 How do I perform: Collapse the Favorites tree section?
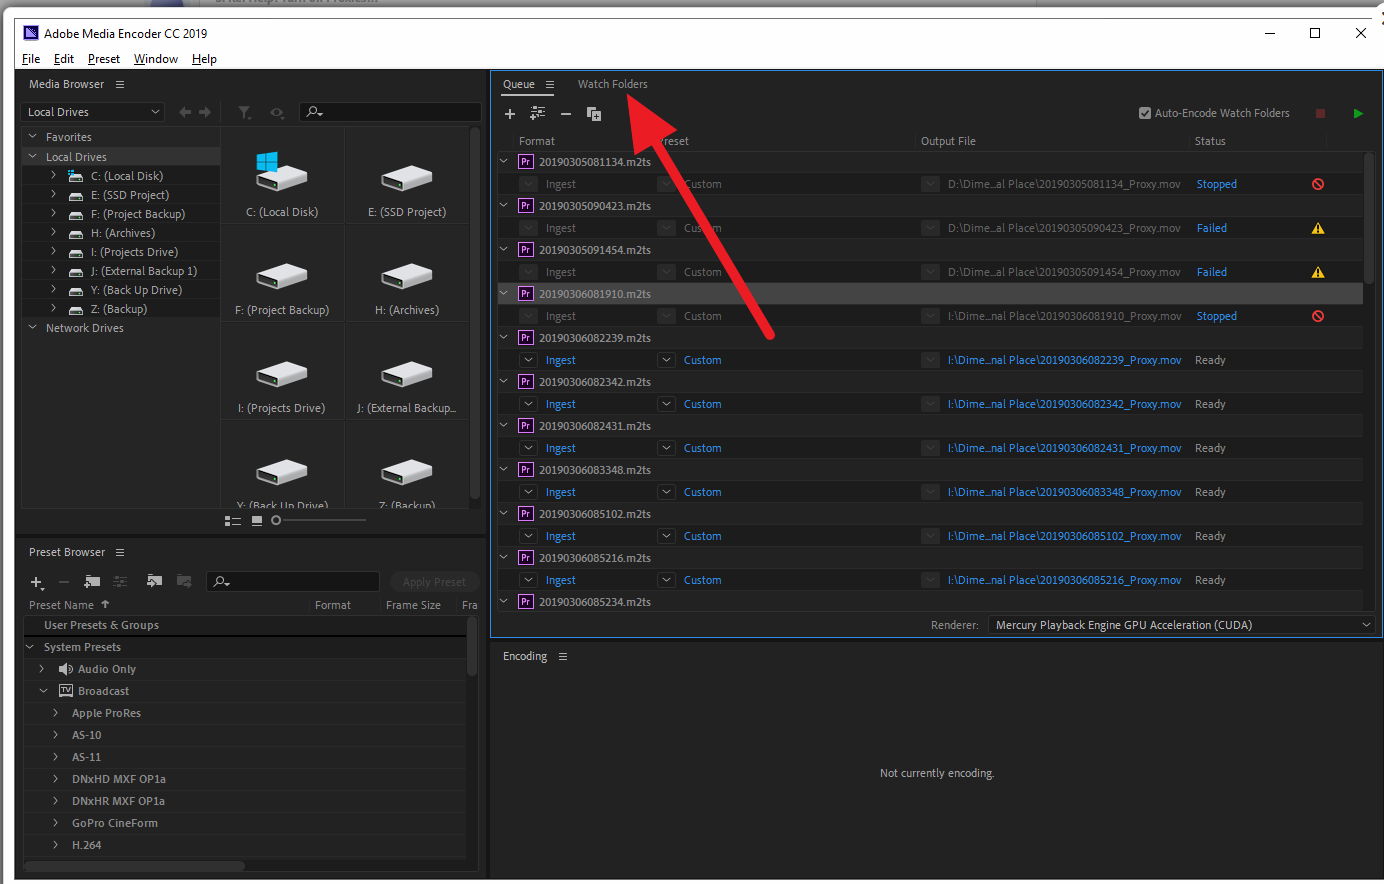tap(33, 136)
